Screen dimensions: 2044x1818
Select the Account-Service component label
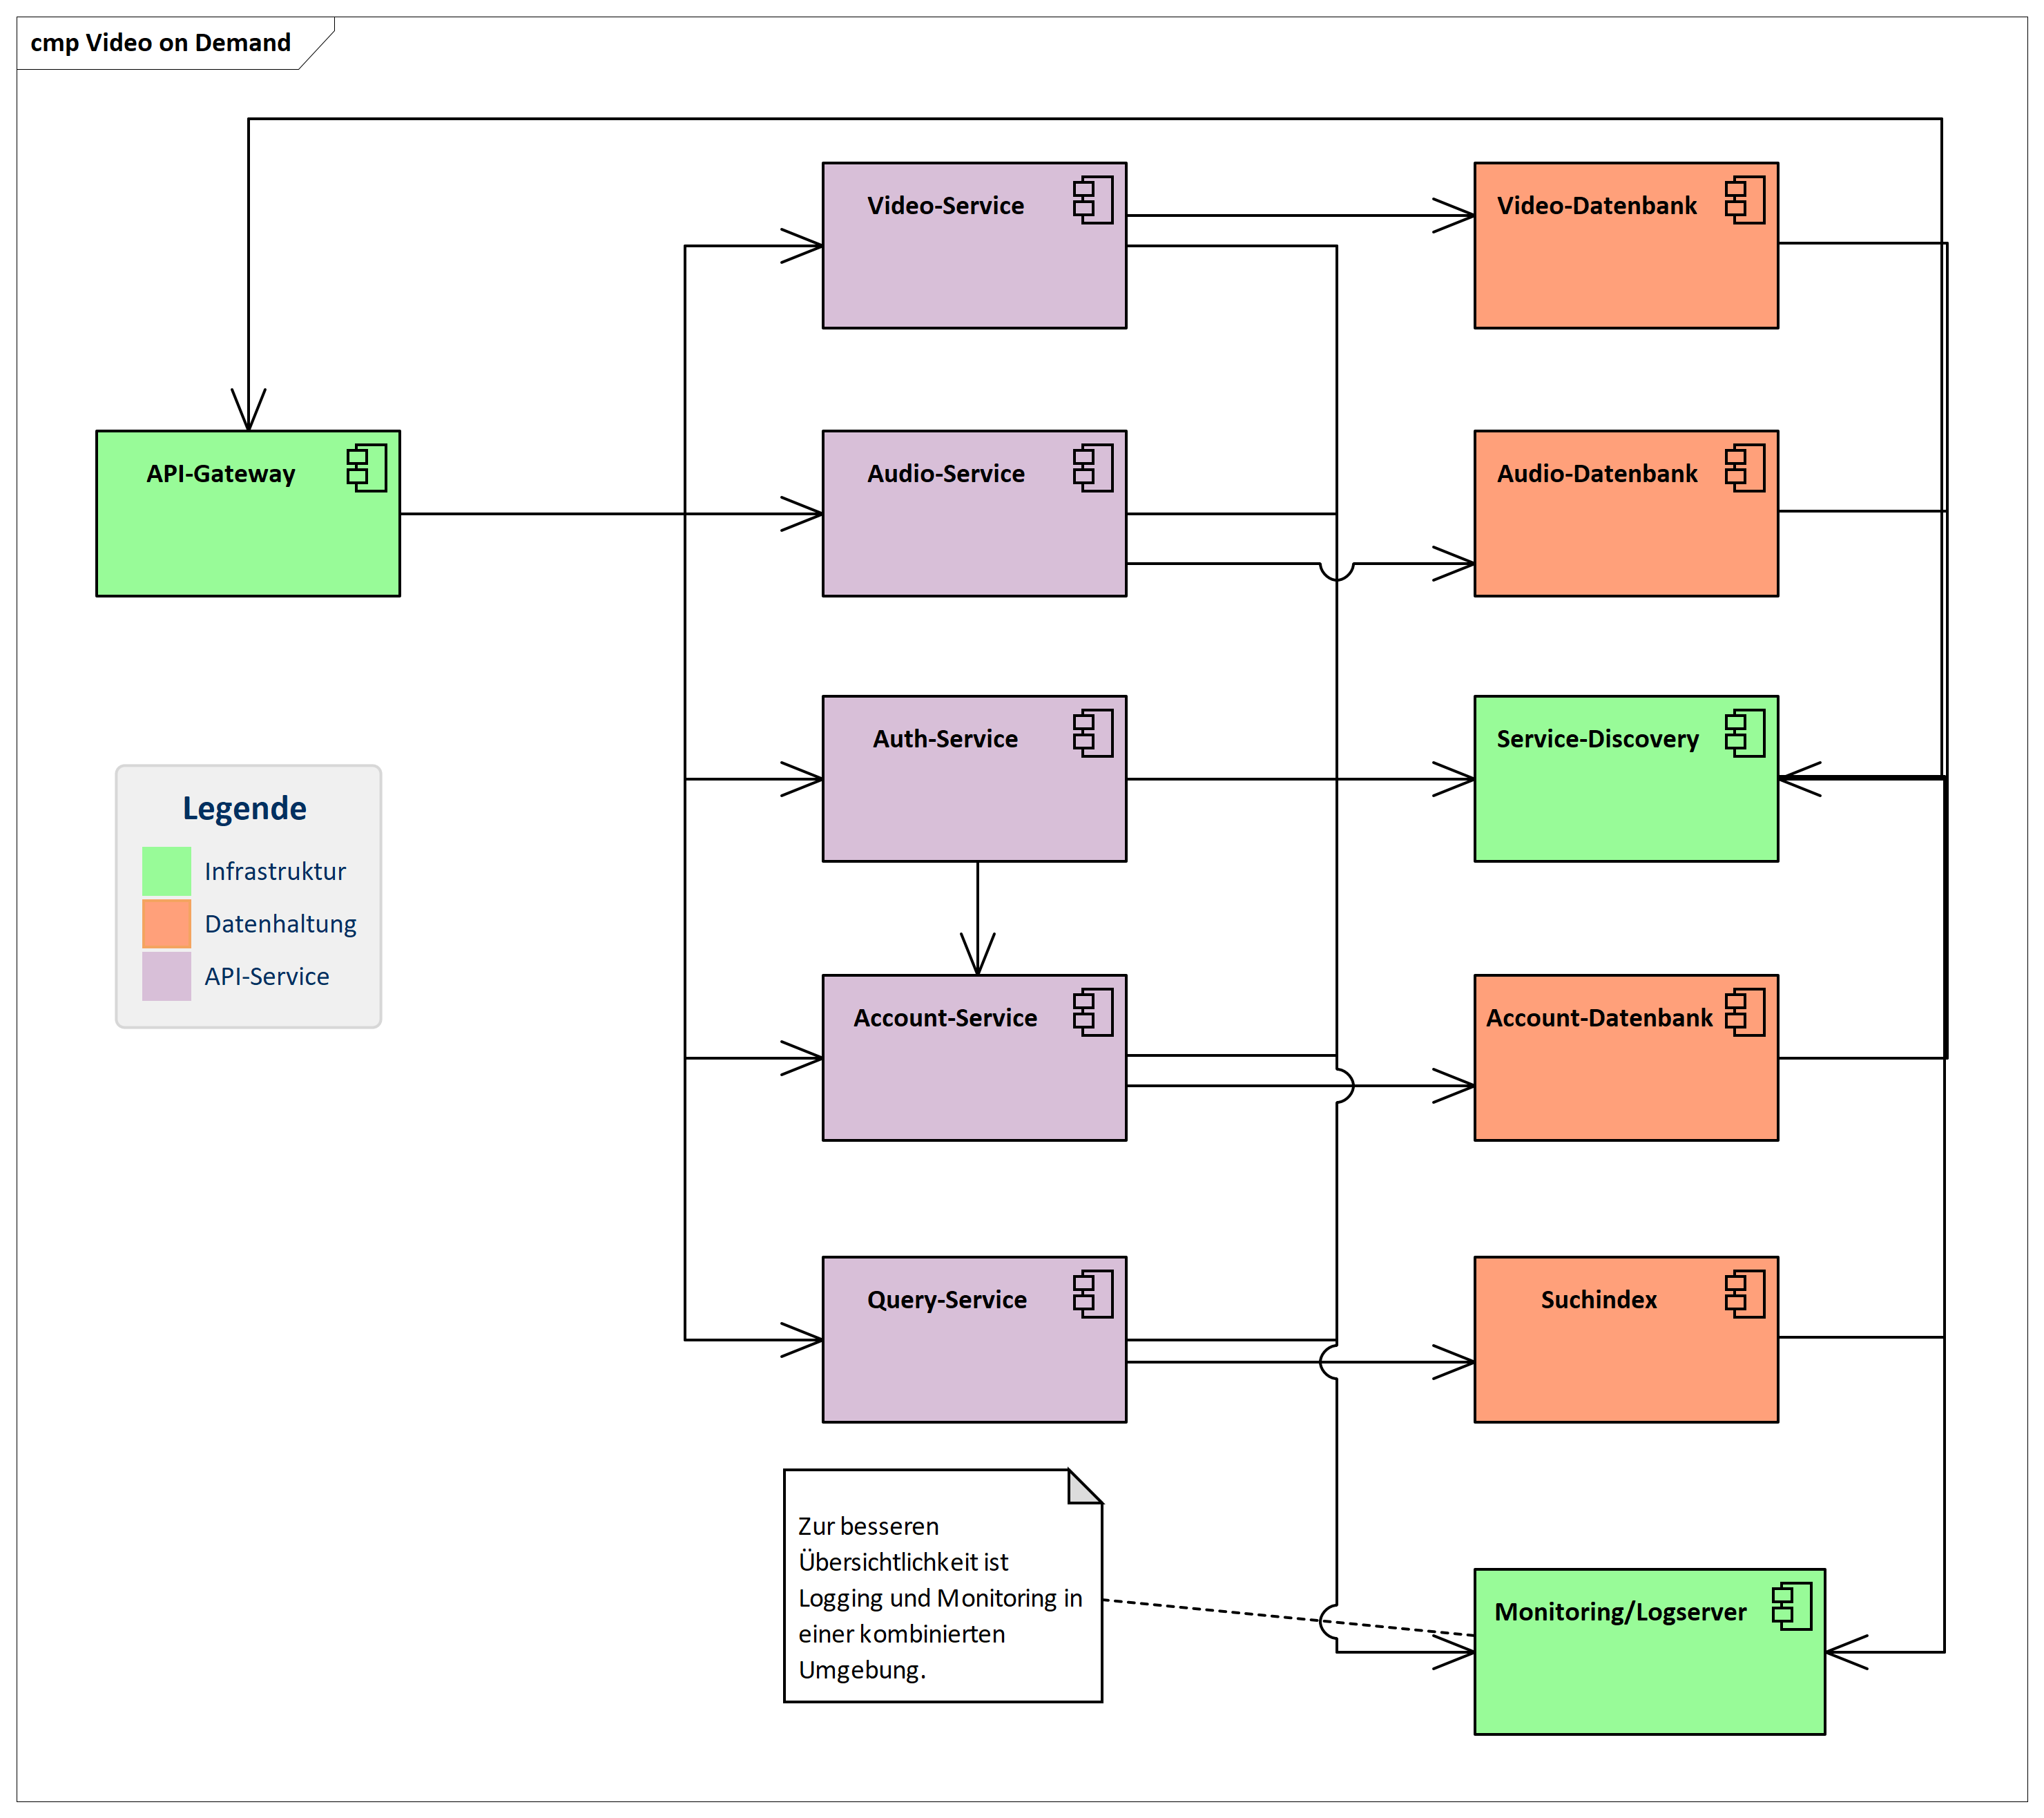click(945, 1018)
